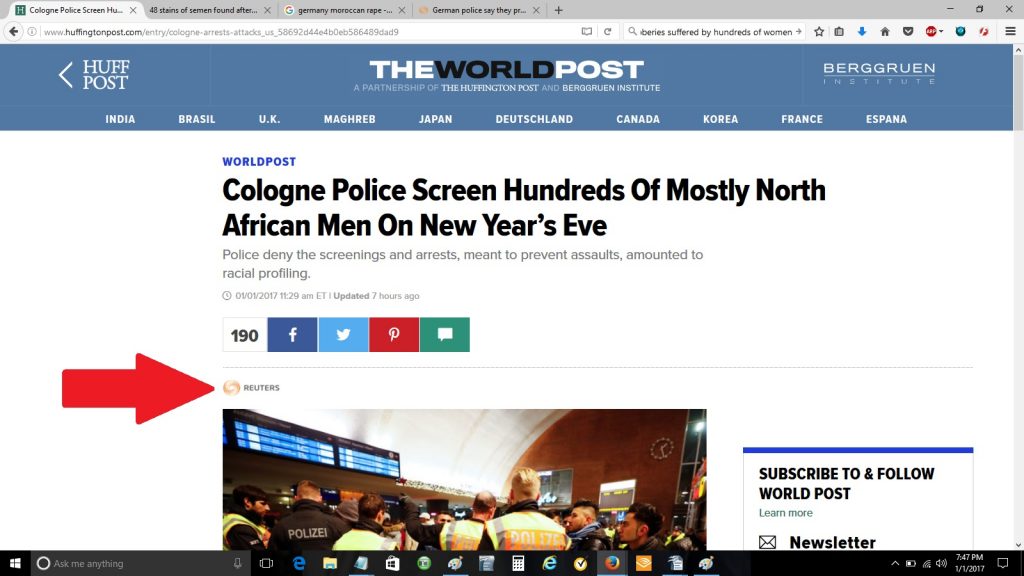Click the 'Learn more' link
1024x576 pixels.
(x=786, y=513)
